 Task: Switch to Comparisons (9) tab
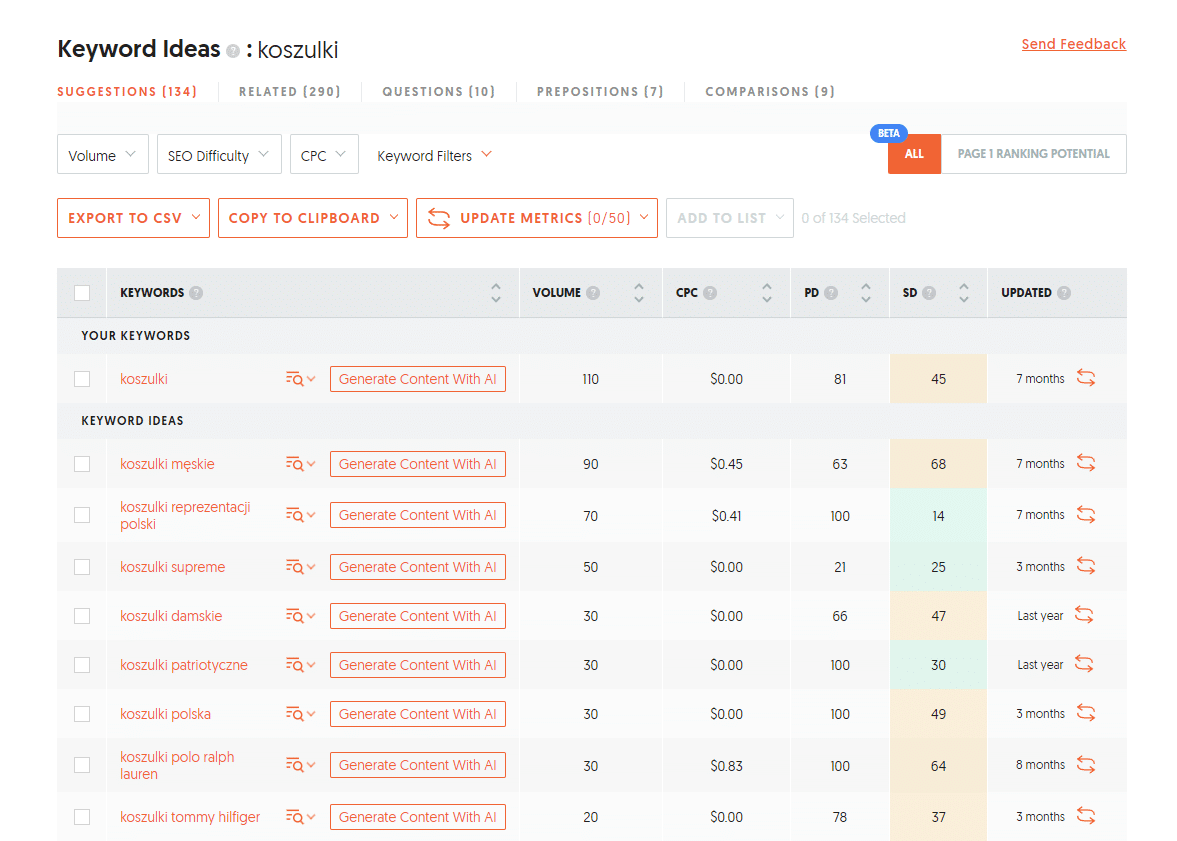point(770,92)
